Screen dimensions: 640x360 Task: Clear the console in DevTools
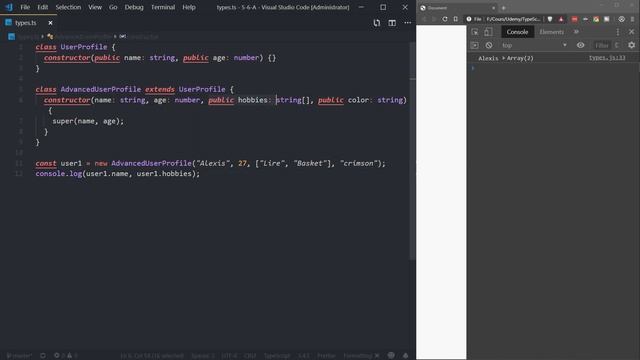(x=489, y=45)
